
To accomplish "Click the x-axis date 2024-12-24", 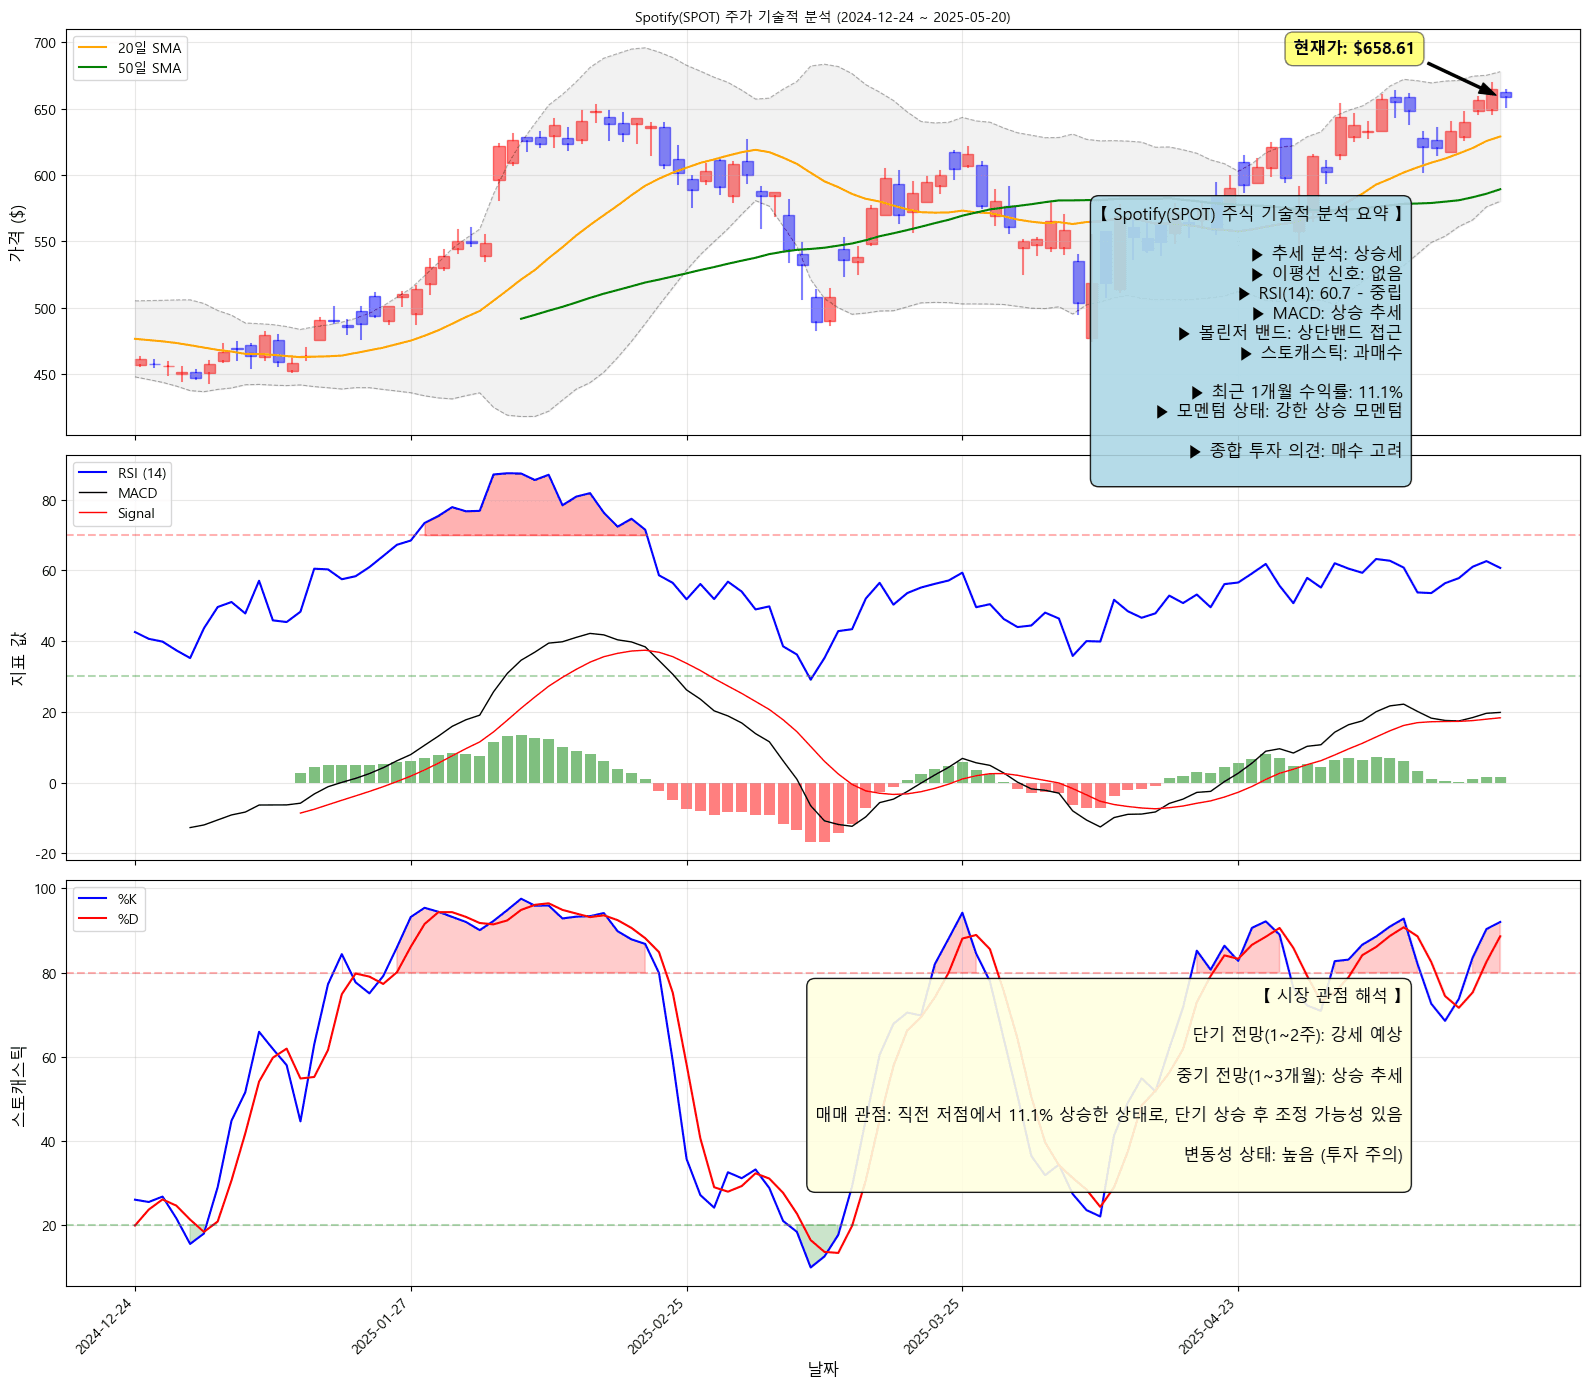I will [x=104, y=1326].
